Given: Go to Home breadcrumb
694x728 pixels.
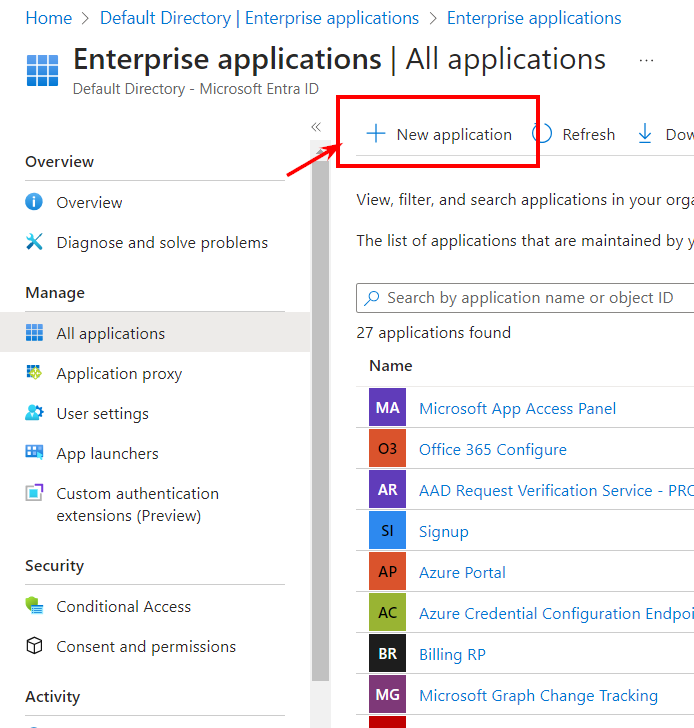Looking at the screenshot, I should [x=49, y=18].
